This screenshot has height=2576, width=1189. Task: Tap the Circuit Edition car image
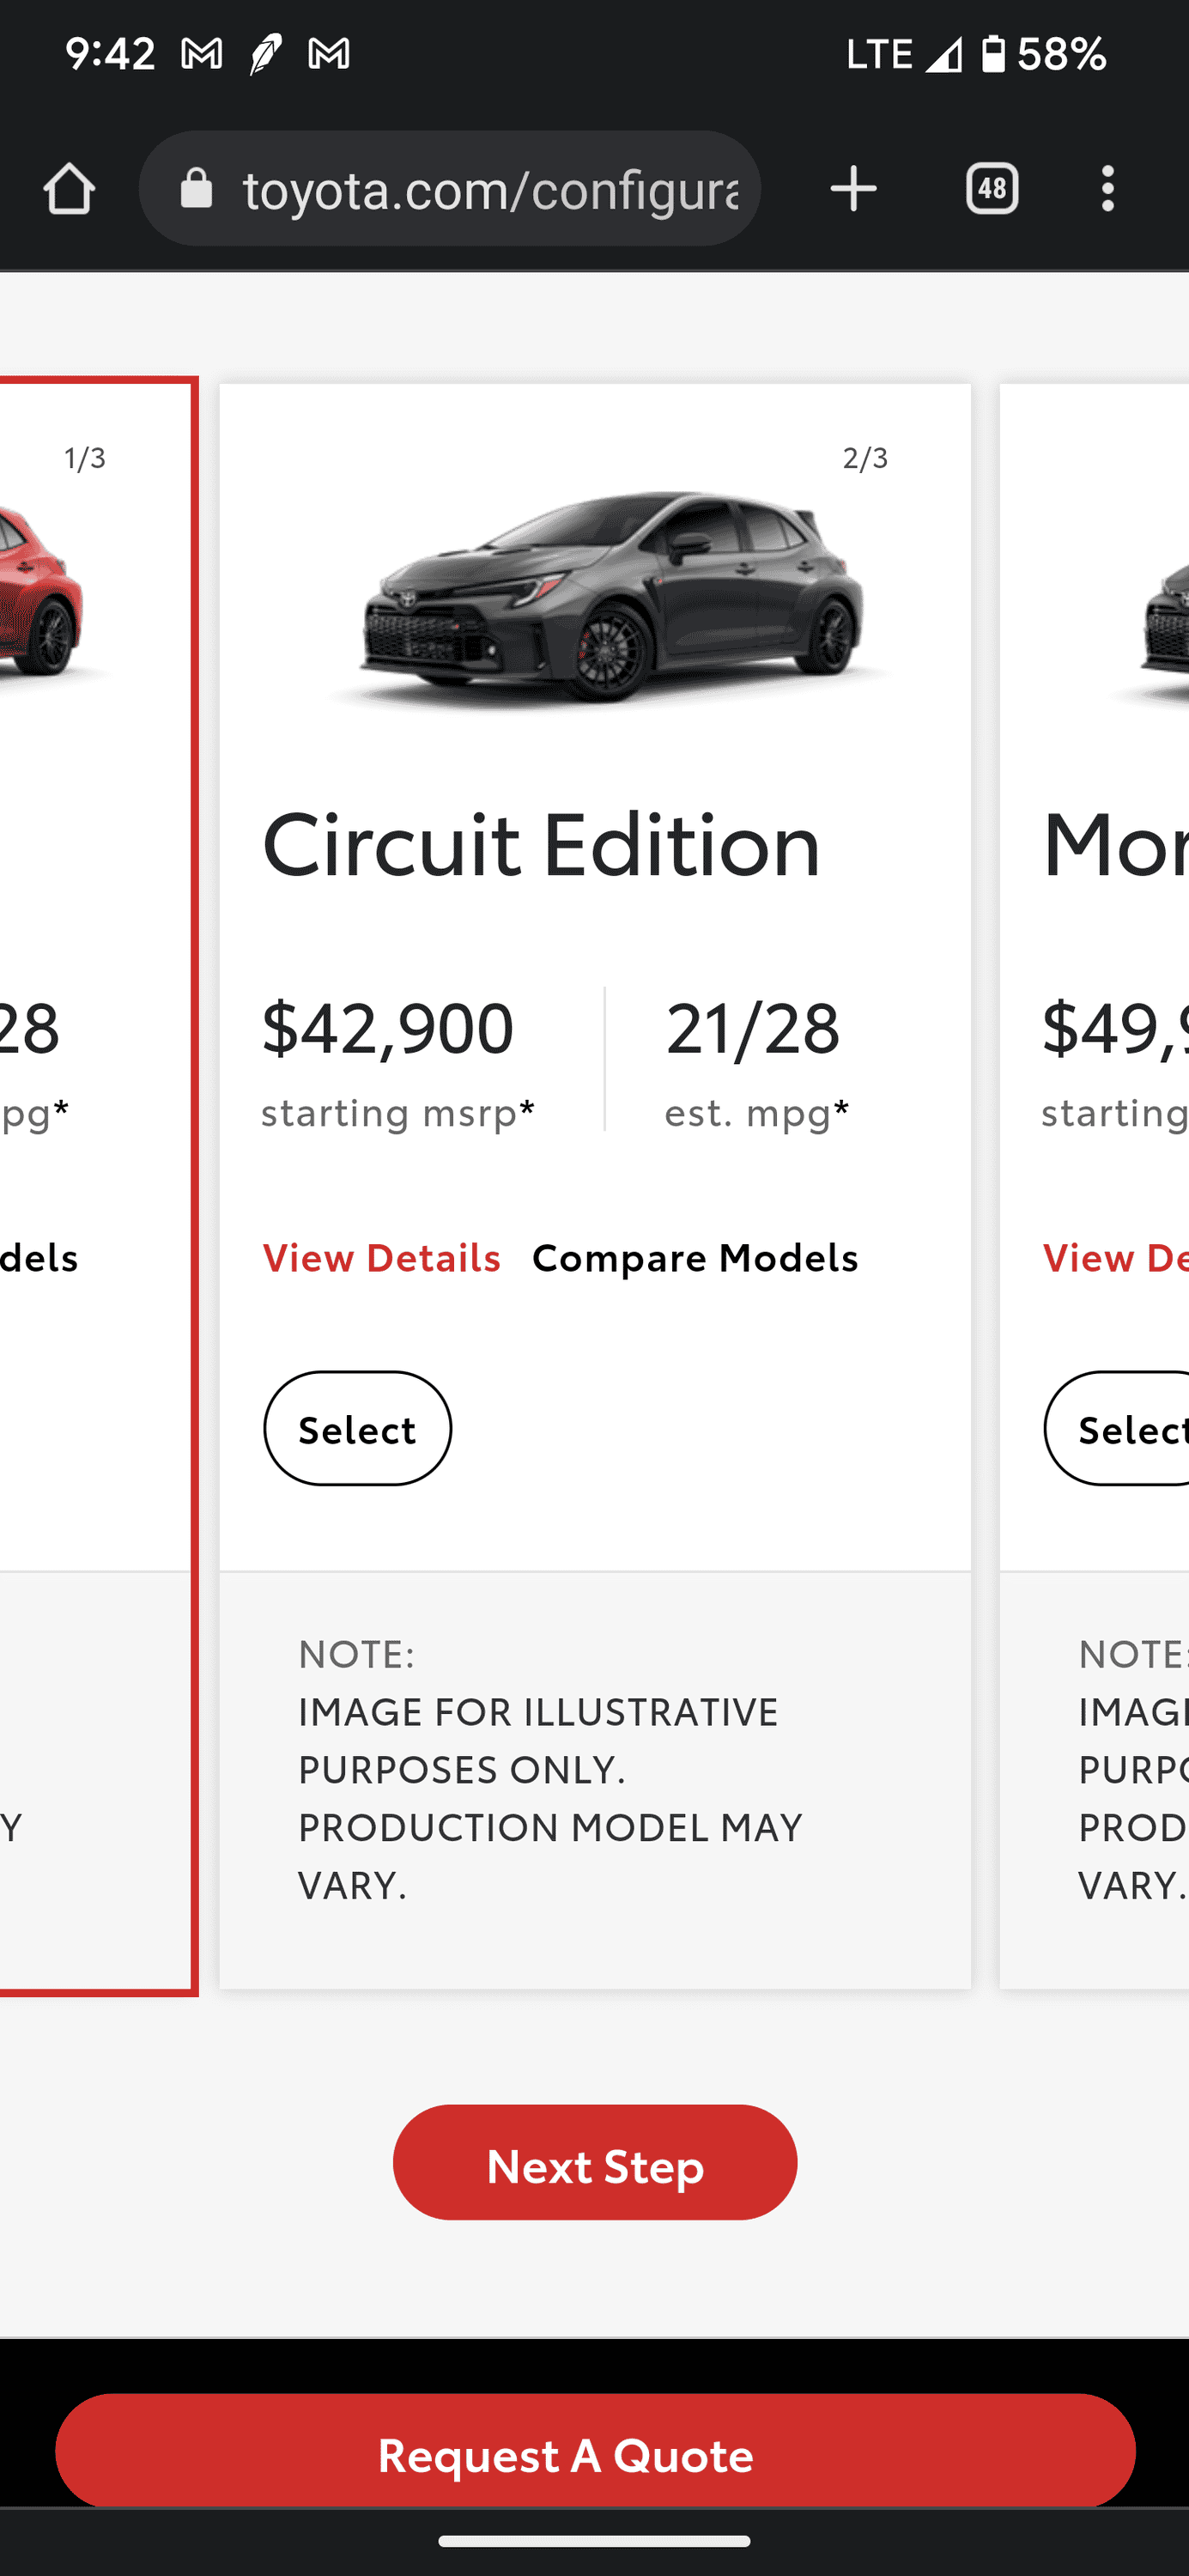600,595
